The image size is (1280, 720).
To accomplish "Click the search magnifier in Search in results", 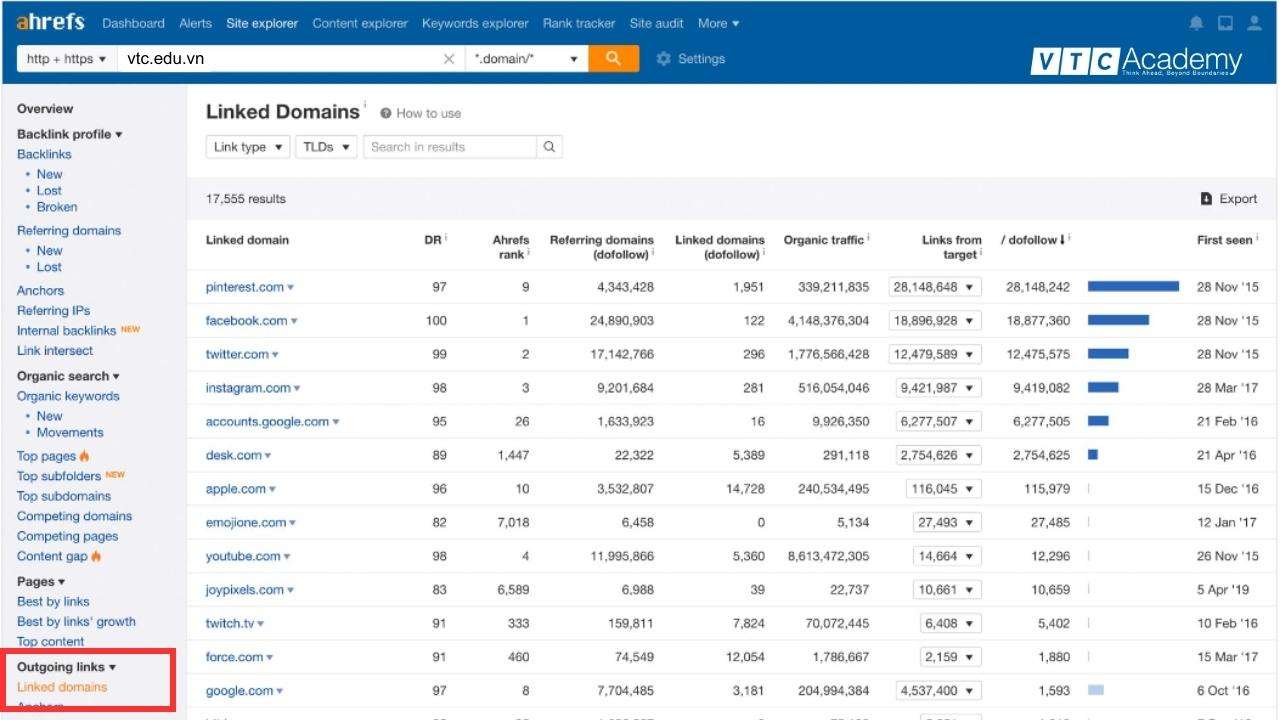I will pos(549,146).
